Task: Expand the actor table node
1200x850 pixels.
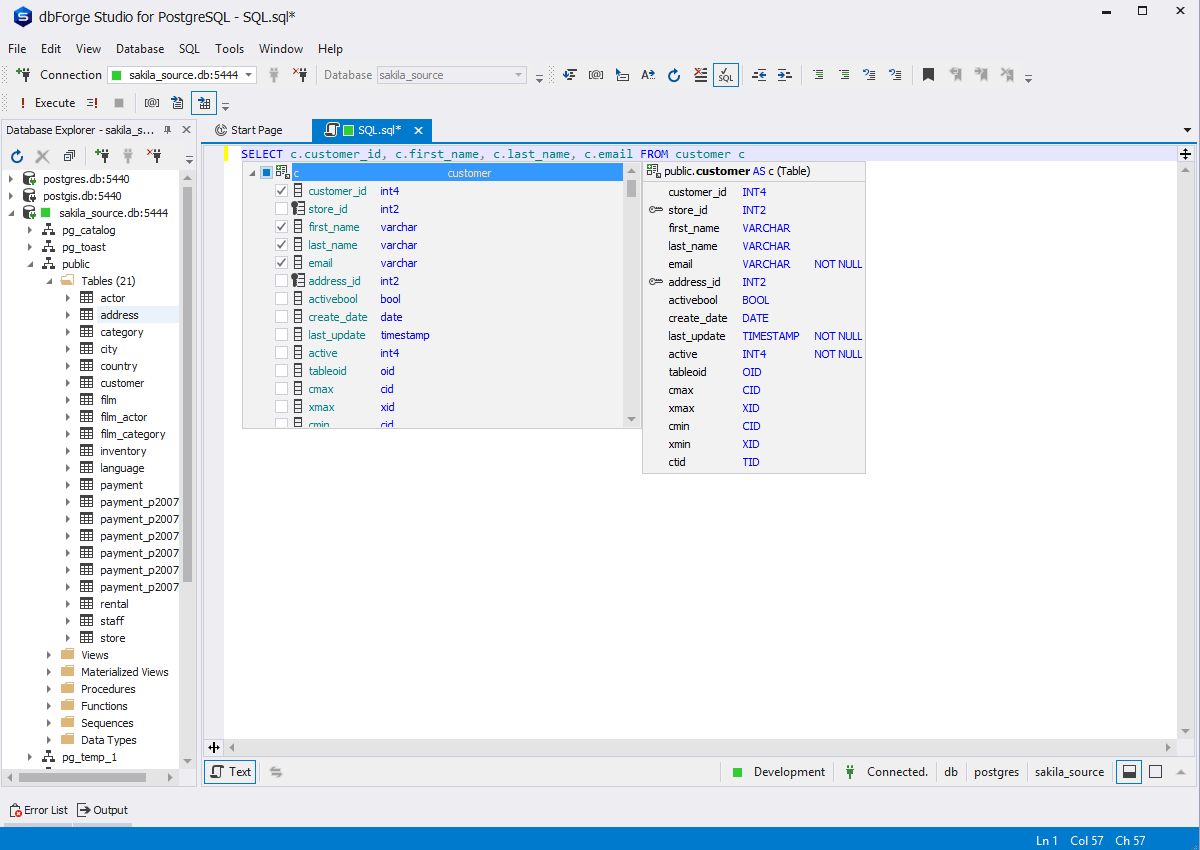Action: (x=68, y=298)
